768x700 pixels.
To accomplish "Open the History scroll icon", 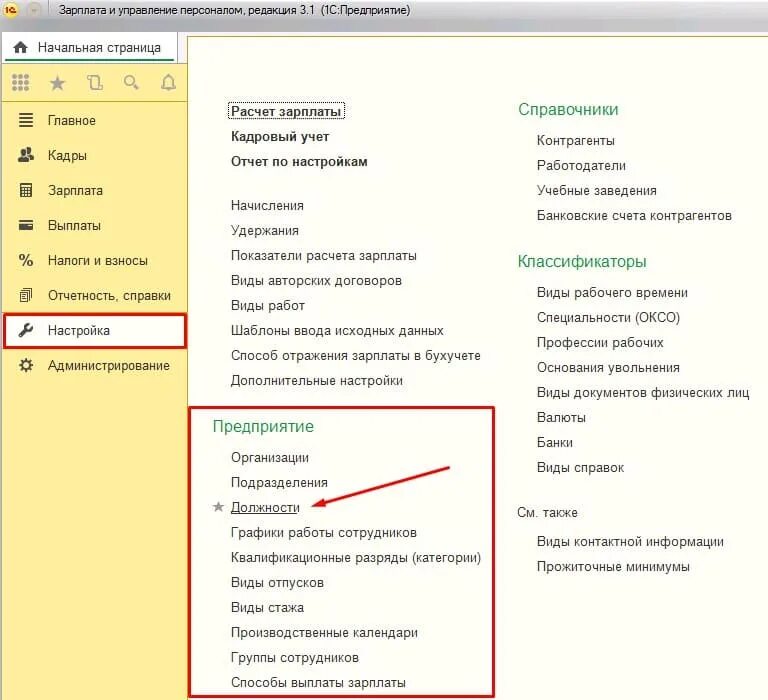I will pos(95,83).
